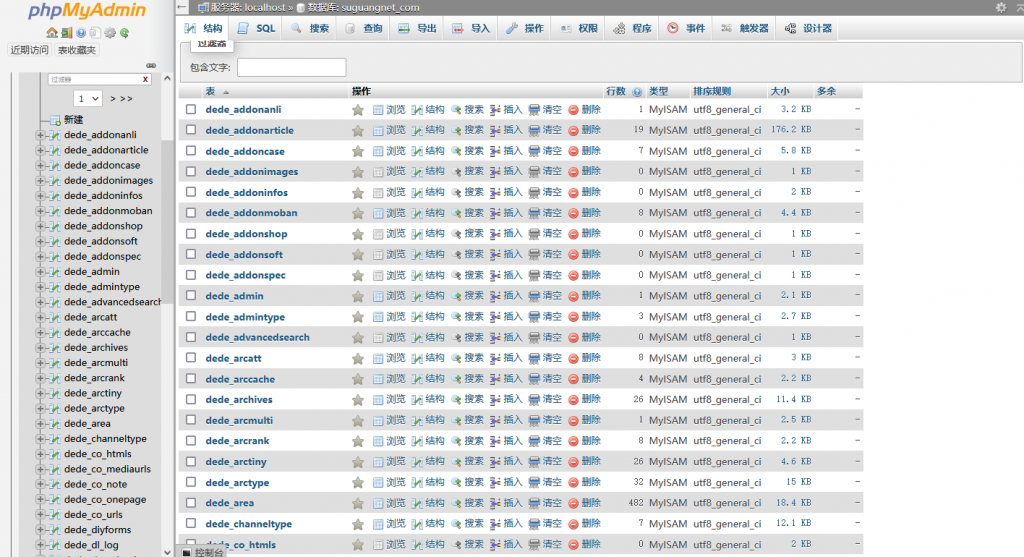The height and width of the screenshot is (557, 1024).
Task: Expand dede_co_note in the sidebar tree
Action: point(40,485)
